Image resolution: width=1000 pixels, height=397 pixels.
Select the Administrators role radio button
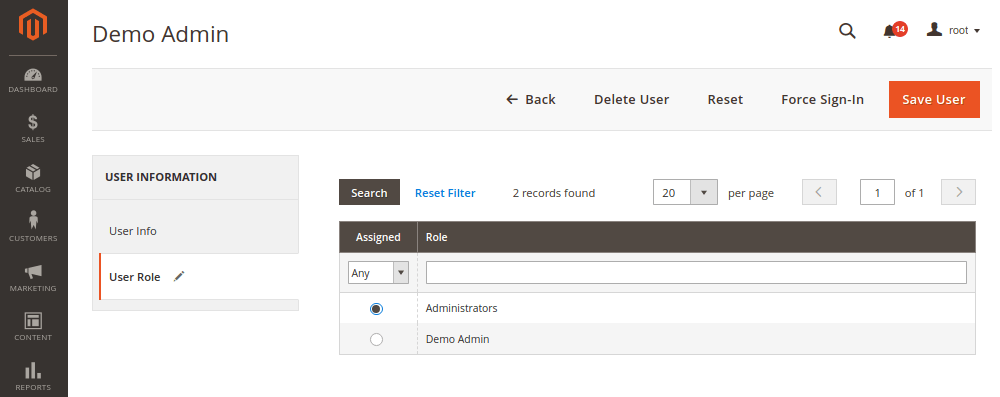coord(376,309)
